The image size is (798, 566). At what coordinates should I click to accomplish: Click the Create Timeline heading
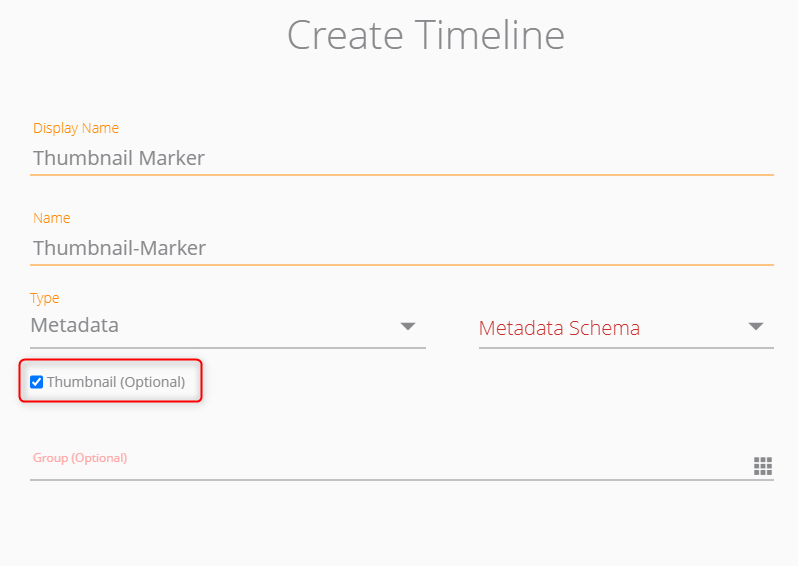[426, 35]
